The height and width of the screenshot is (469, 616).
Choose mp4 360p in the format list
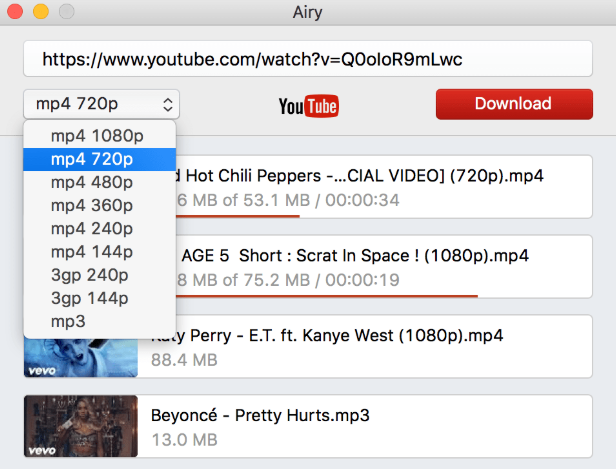pos(99,205)
